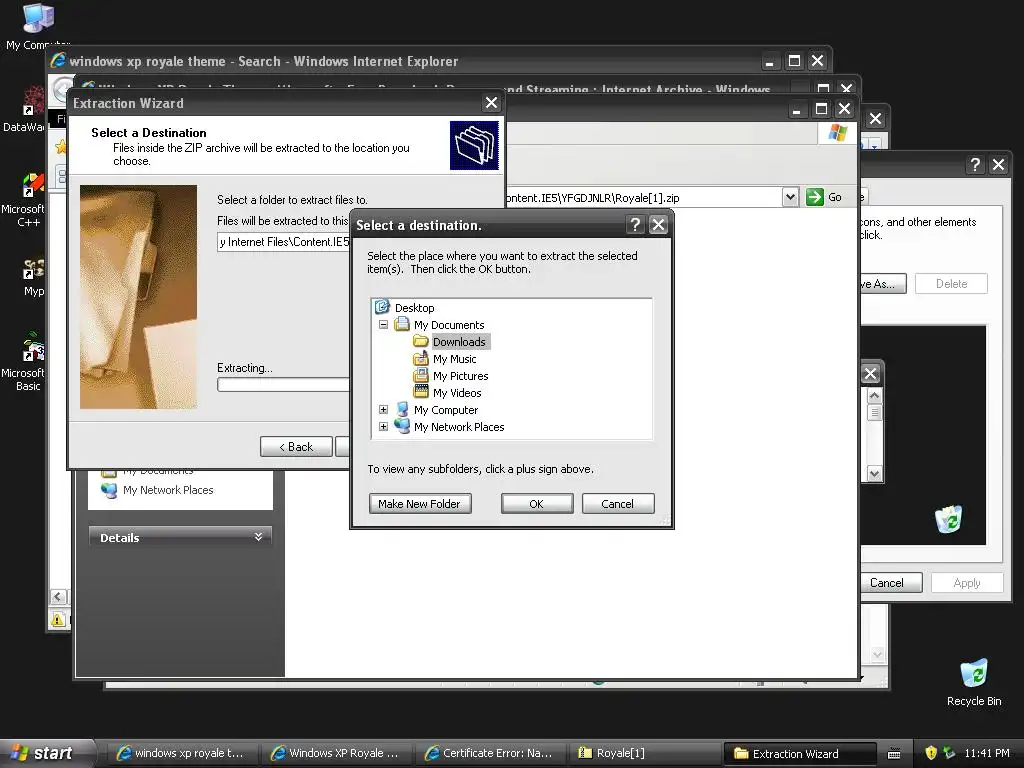Expand the Details panel chevron
Screen dimensions: 1024x768
point(259,537)
